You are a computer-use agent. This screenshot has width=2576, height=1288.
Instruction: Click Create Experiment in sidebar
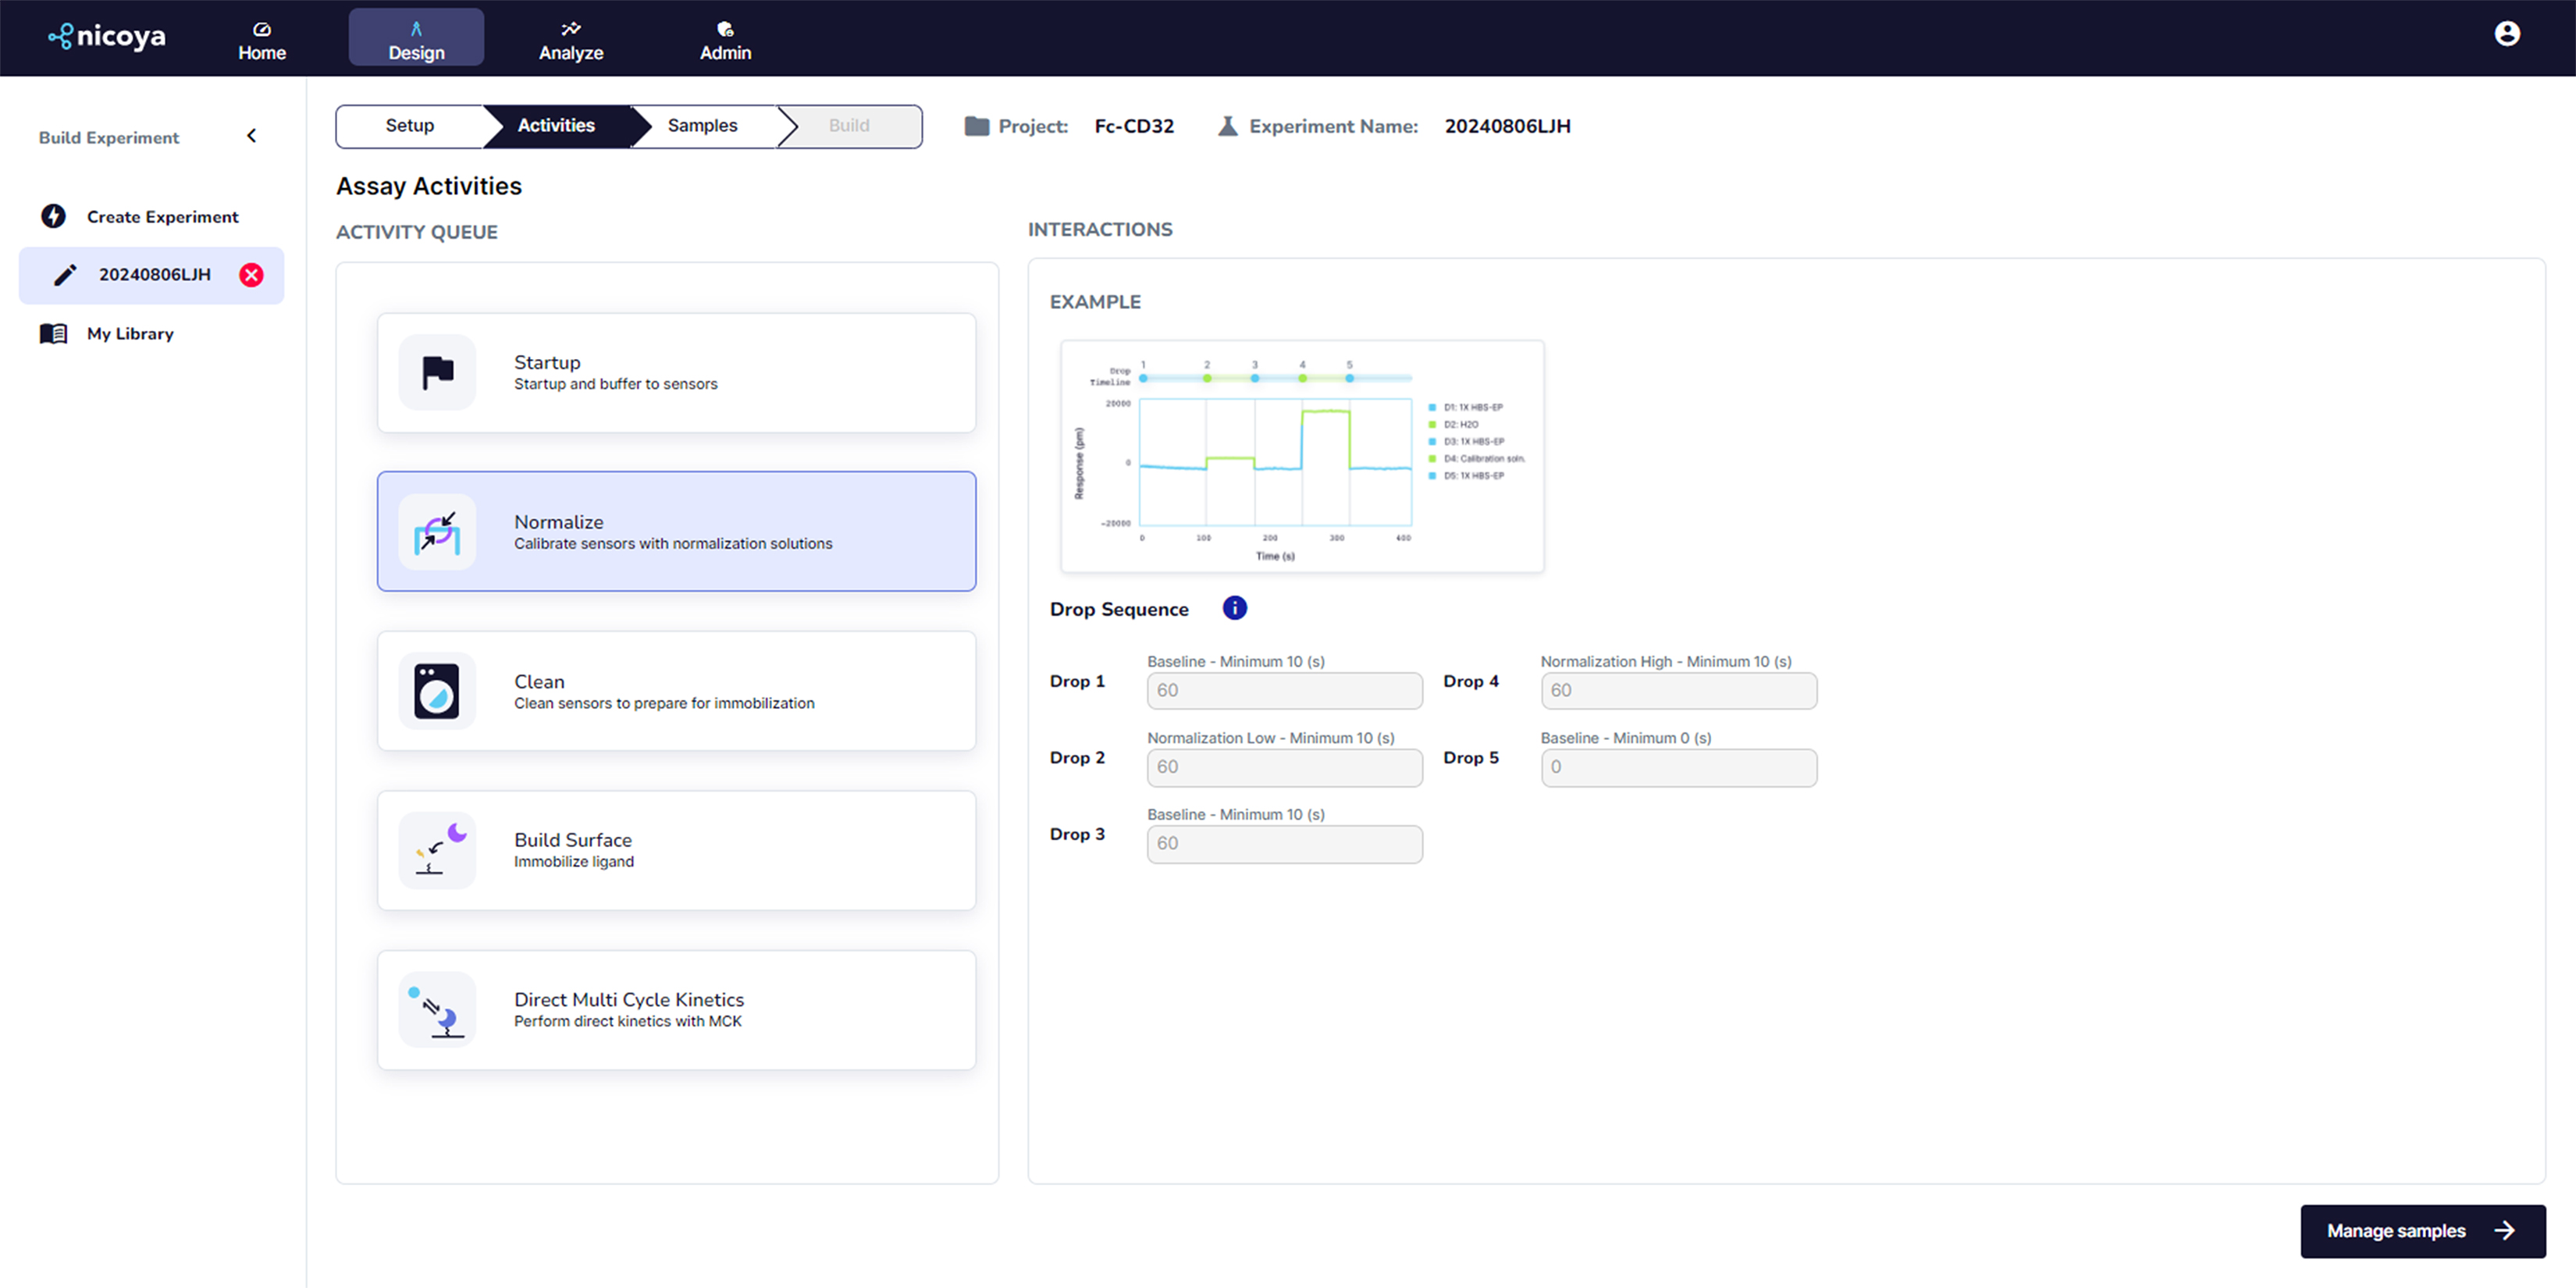tap(162, 217)
